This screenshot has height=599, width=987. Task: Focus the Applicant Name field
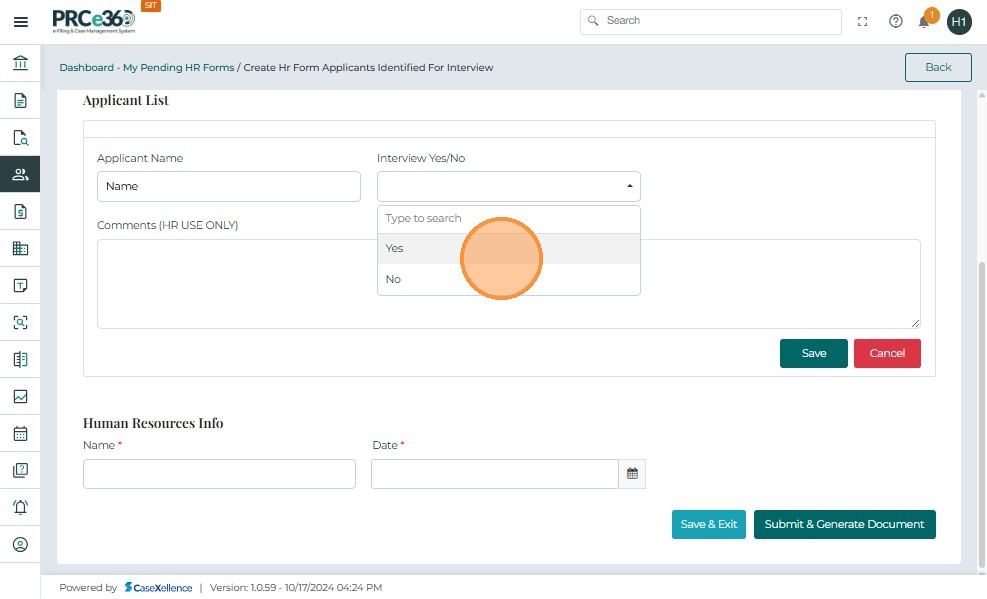click(x=228, y=186)
